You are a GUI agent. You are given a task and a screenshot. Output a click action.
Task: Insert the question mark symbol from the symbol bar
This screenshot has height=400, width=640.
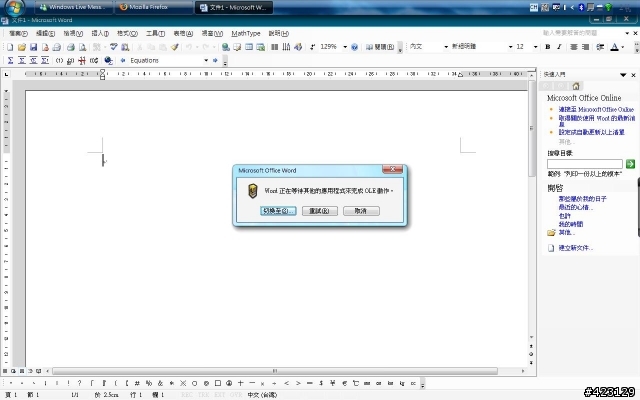79,383
